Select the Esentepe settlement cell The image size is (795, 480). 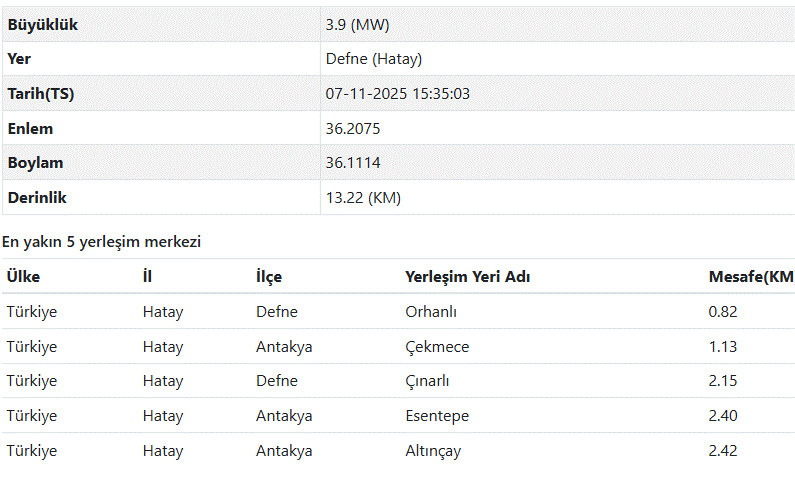tap(436, 416)
